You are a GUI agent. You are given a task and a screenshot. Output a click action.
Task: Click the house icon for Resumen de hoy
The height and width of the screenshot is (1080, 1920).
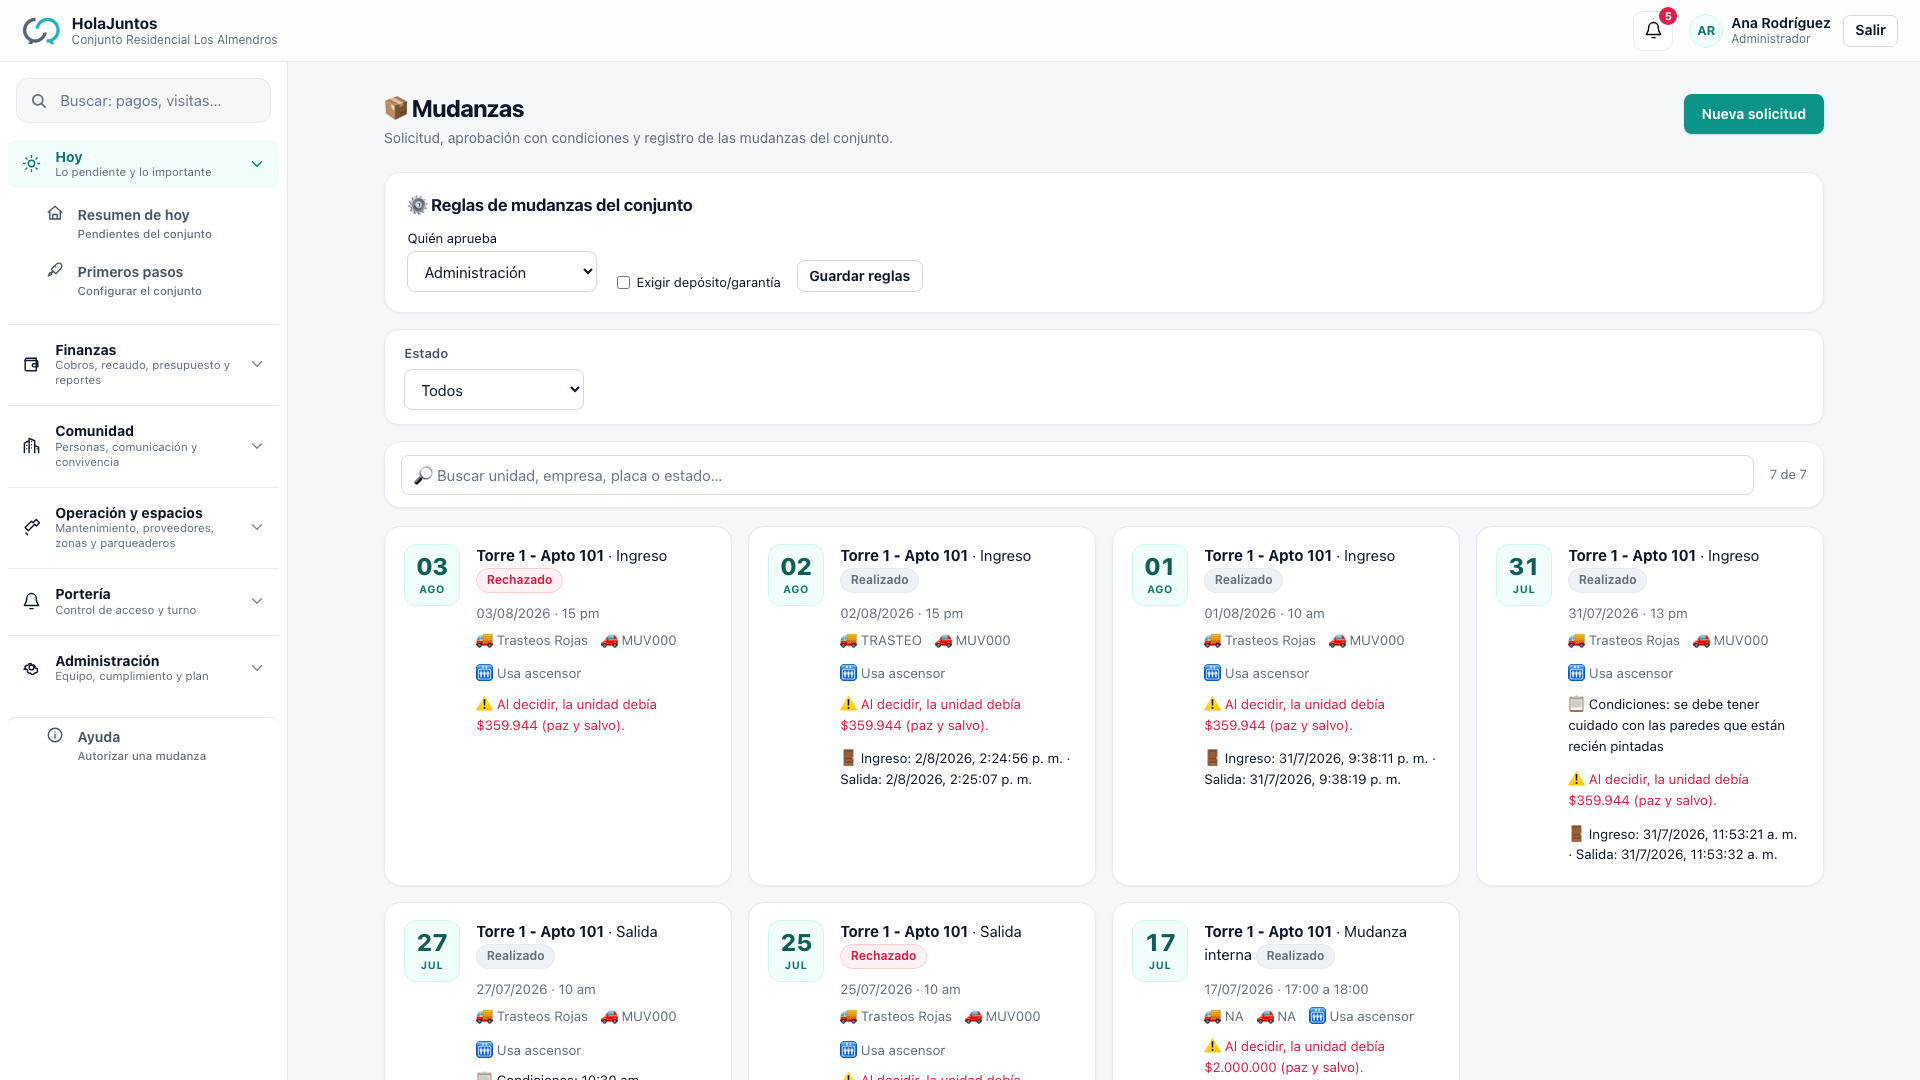pos(55,213)
